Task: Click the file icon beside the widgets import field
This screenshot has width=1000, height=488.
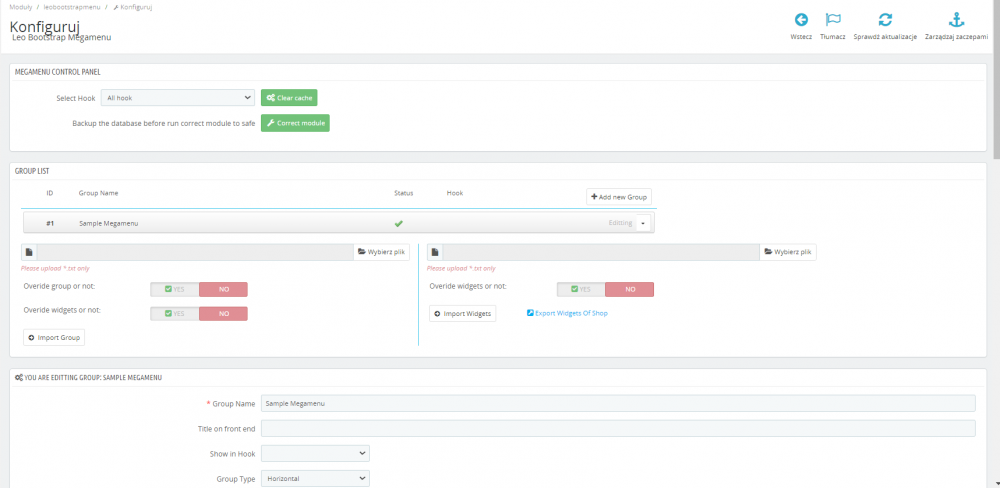Action: [435, 252]
